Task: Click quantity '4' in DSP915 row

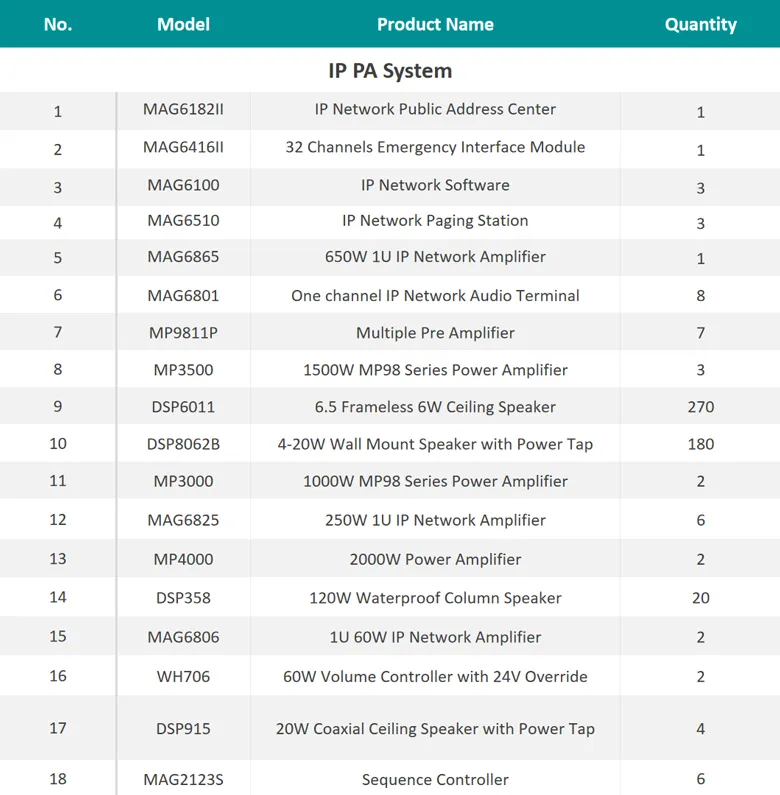Action: click(x=700, y=729)
